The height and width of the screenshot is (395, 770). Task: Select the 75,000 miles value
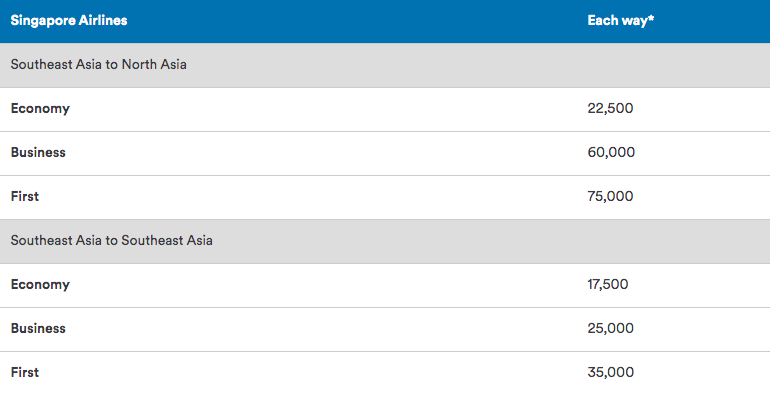(x=610, y=197)
